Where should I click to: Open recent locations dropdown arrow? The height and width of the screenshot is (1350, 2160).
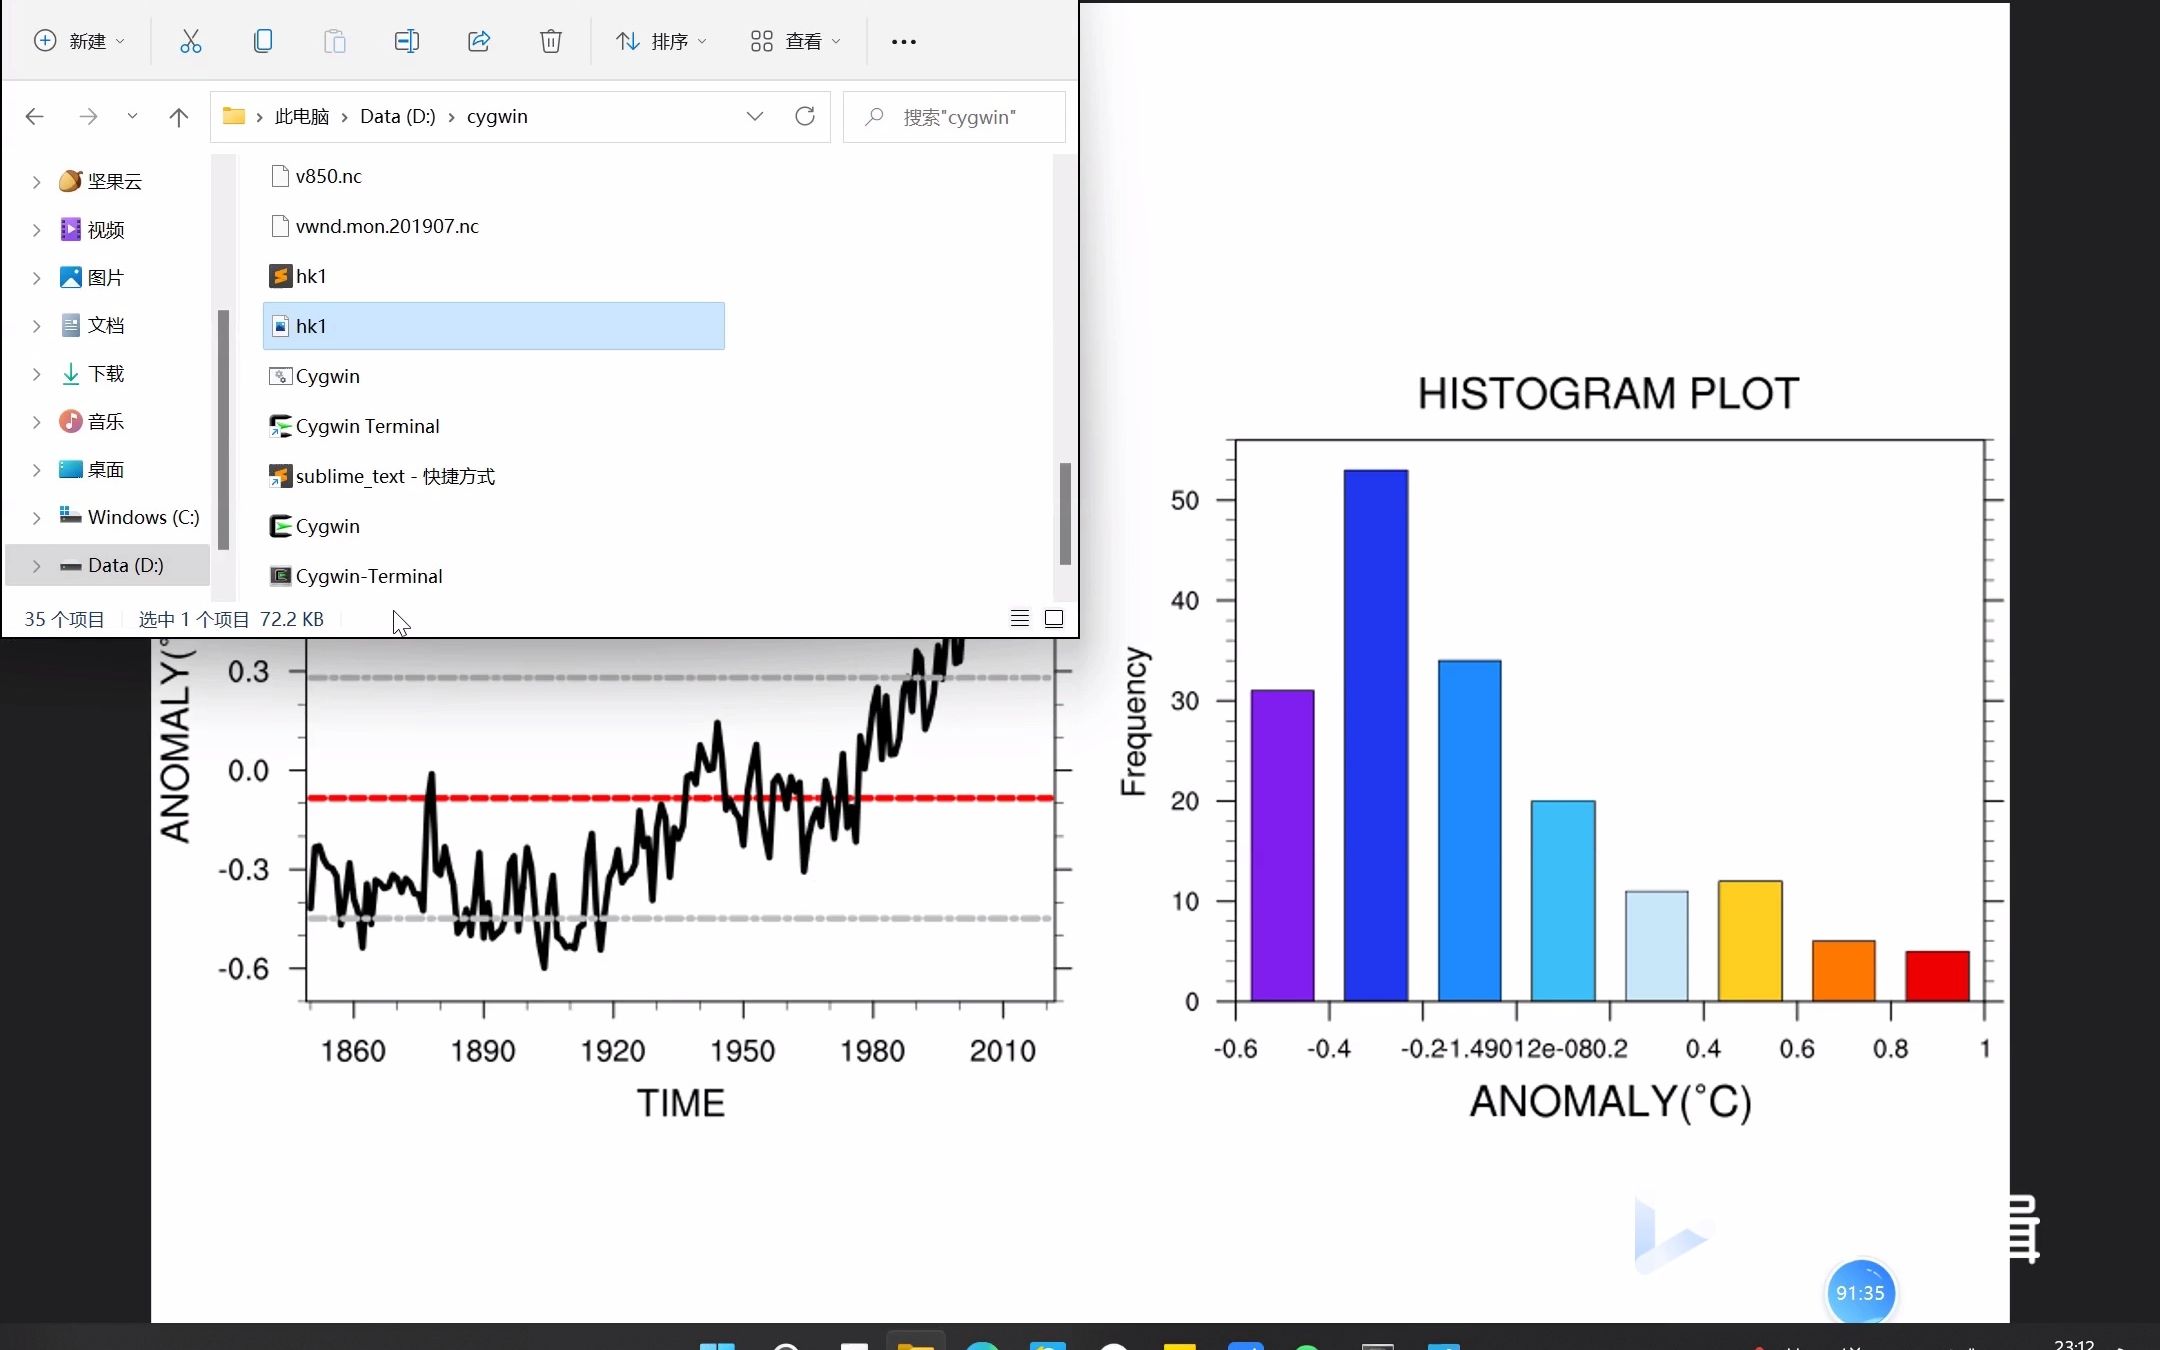click(132, 117)
